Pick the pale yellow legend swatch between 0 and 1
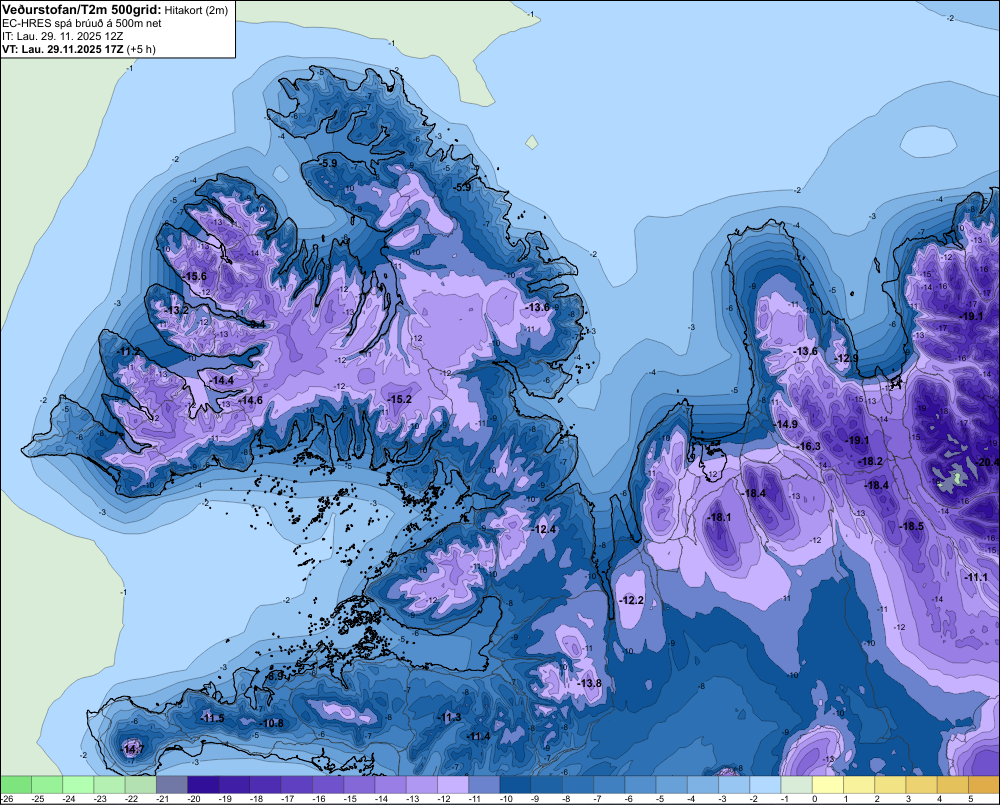Image resolution: width=1000 pixels, height=805 pixels. coord(828,785)
